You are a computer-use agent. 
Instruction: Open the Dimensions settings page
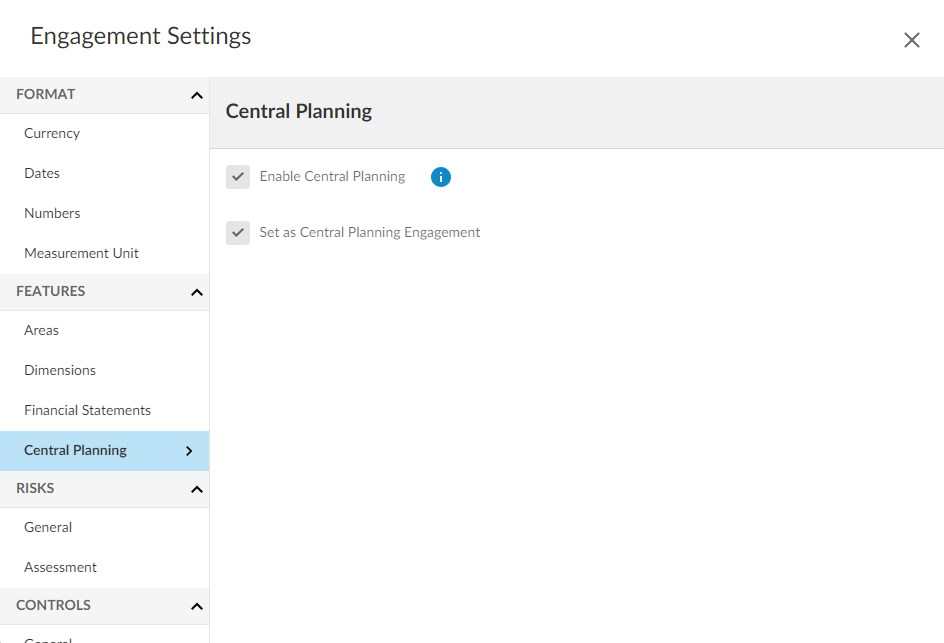click(60, 370)
